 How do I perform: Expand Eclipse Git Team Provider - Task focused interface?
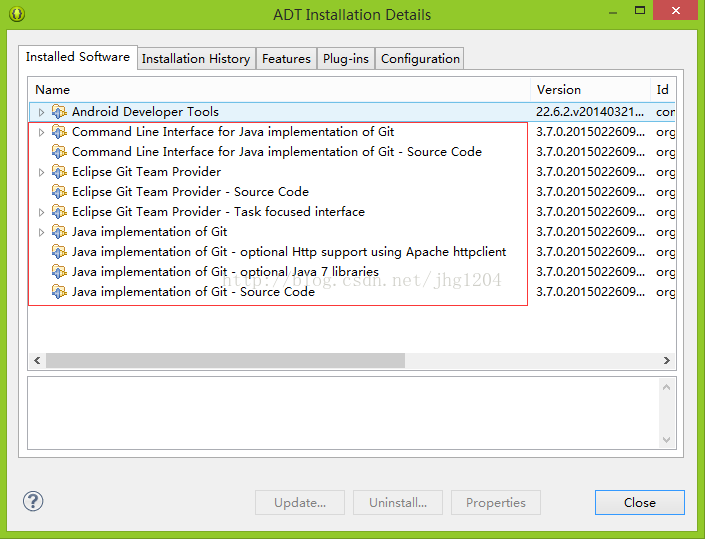coord(41,212)
